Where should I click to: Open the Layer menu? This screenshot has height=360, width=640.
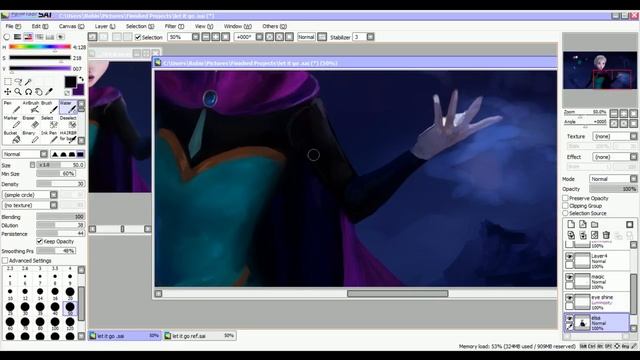pyautogui.click(x=105, y=26)
